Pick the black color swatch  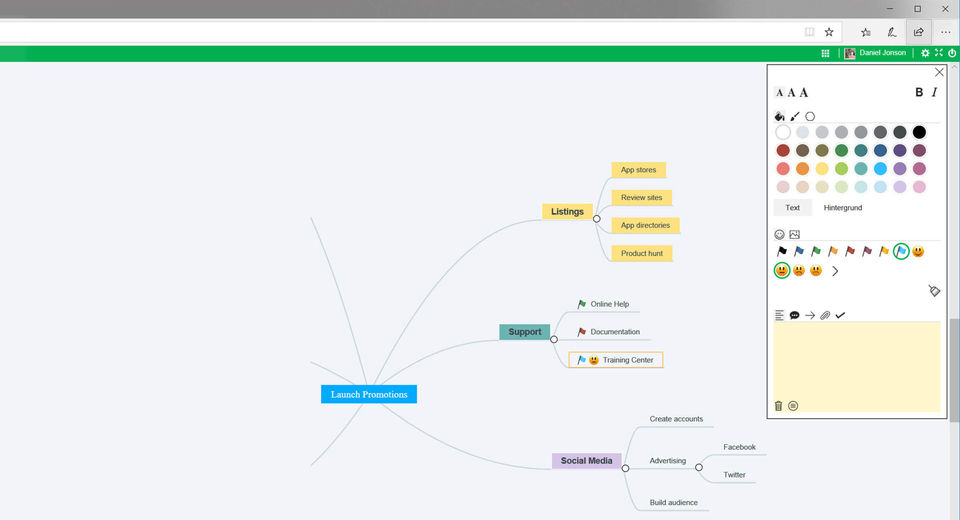[x=919, y=132]
